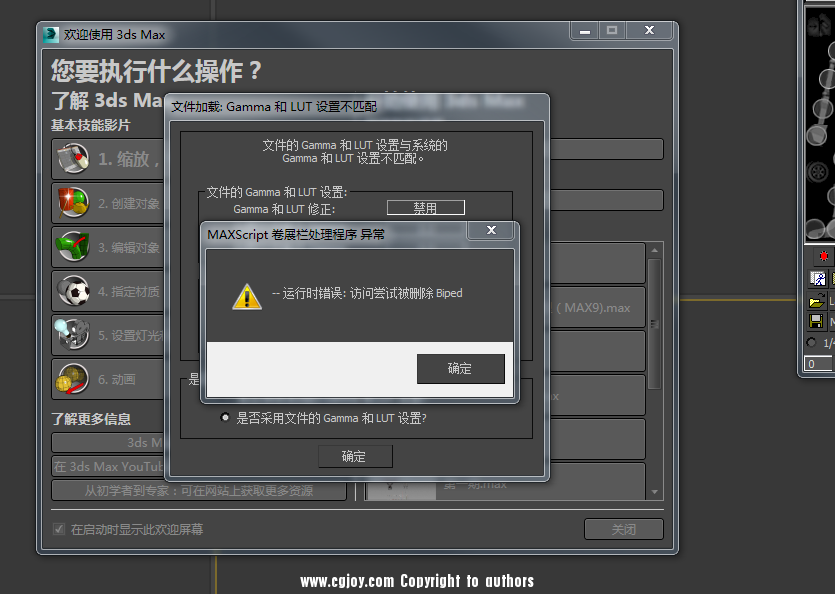Click the 3ds Max logo in welcome title bar
835x594 pixels.
click(51, 35)
